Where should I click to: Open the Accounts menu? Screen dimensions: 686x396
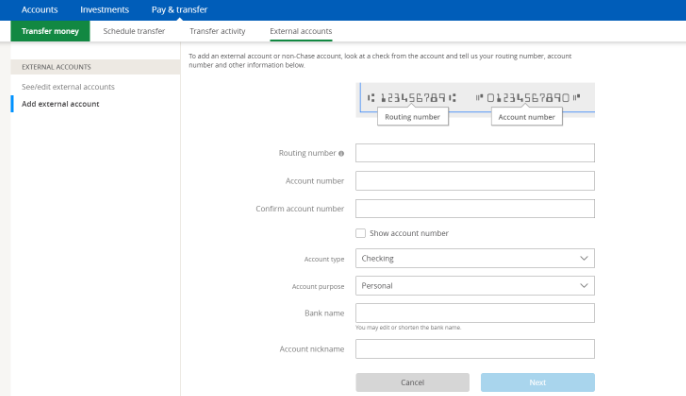[39, 10]
